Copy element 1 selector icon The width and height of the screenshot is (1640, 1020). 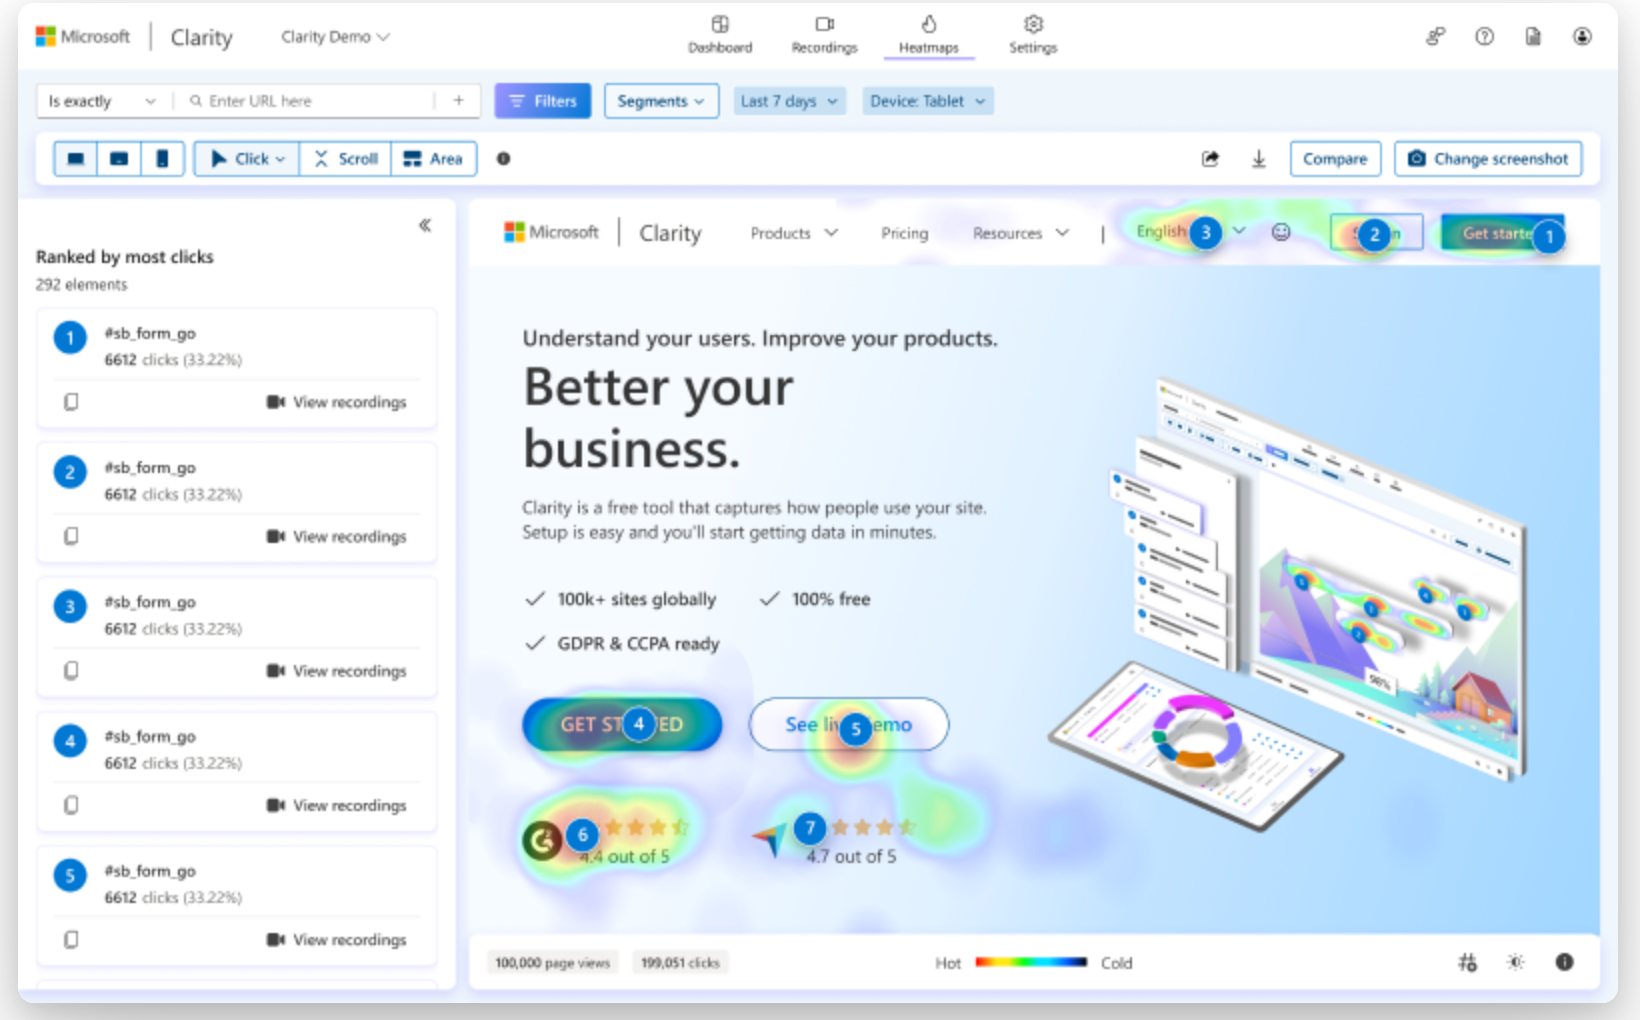click(71, 402)
